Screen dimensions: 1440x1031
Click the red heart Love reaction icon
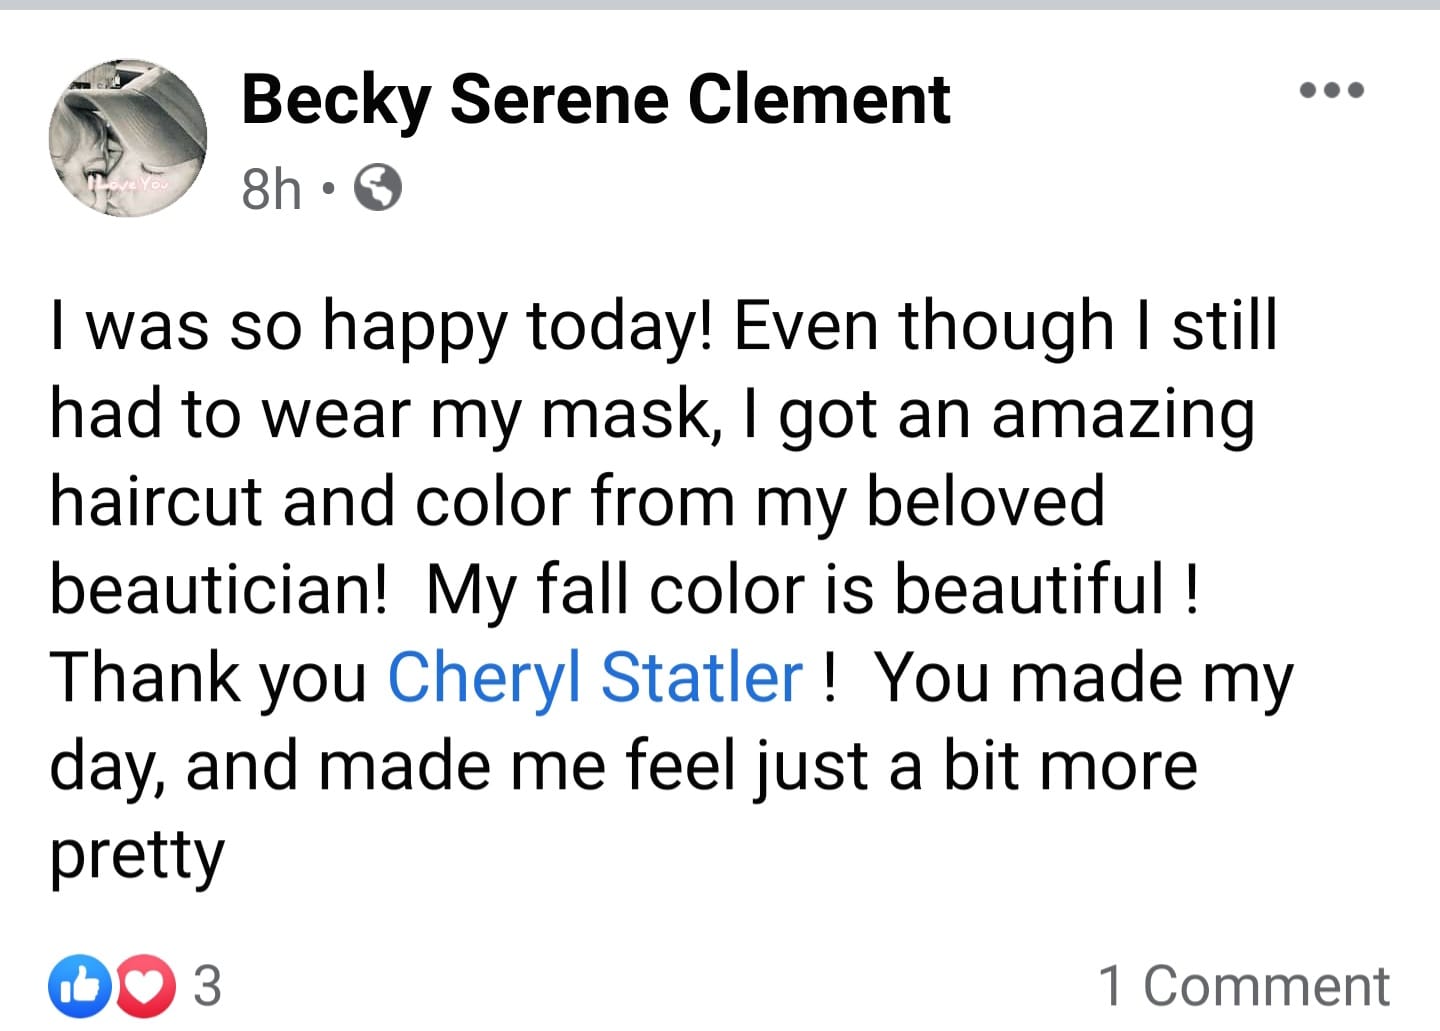coord(144,985)
